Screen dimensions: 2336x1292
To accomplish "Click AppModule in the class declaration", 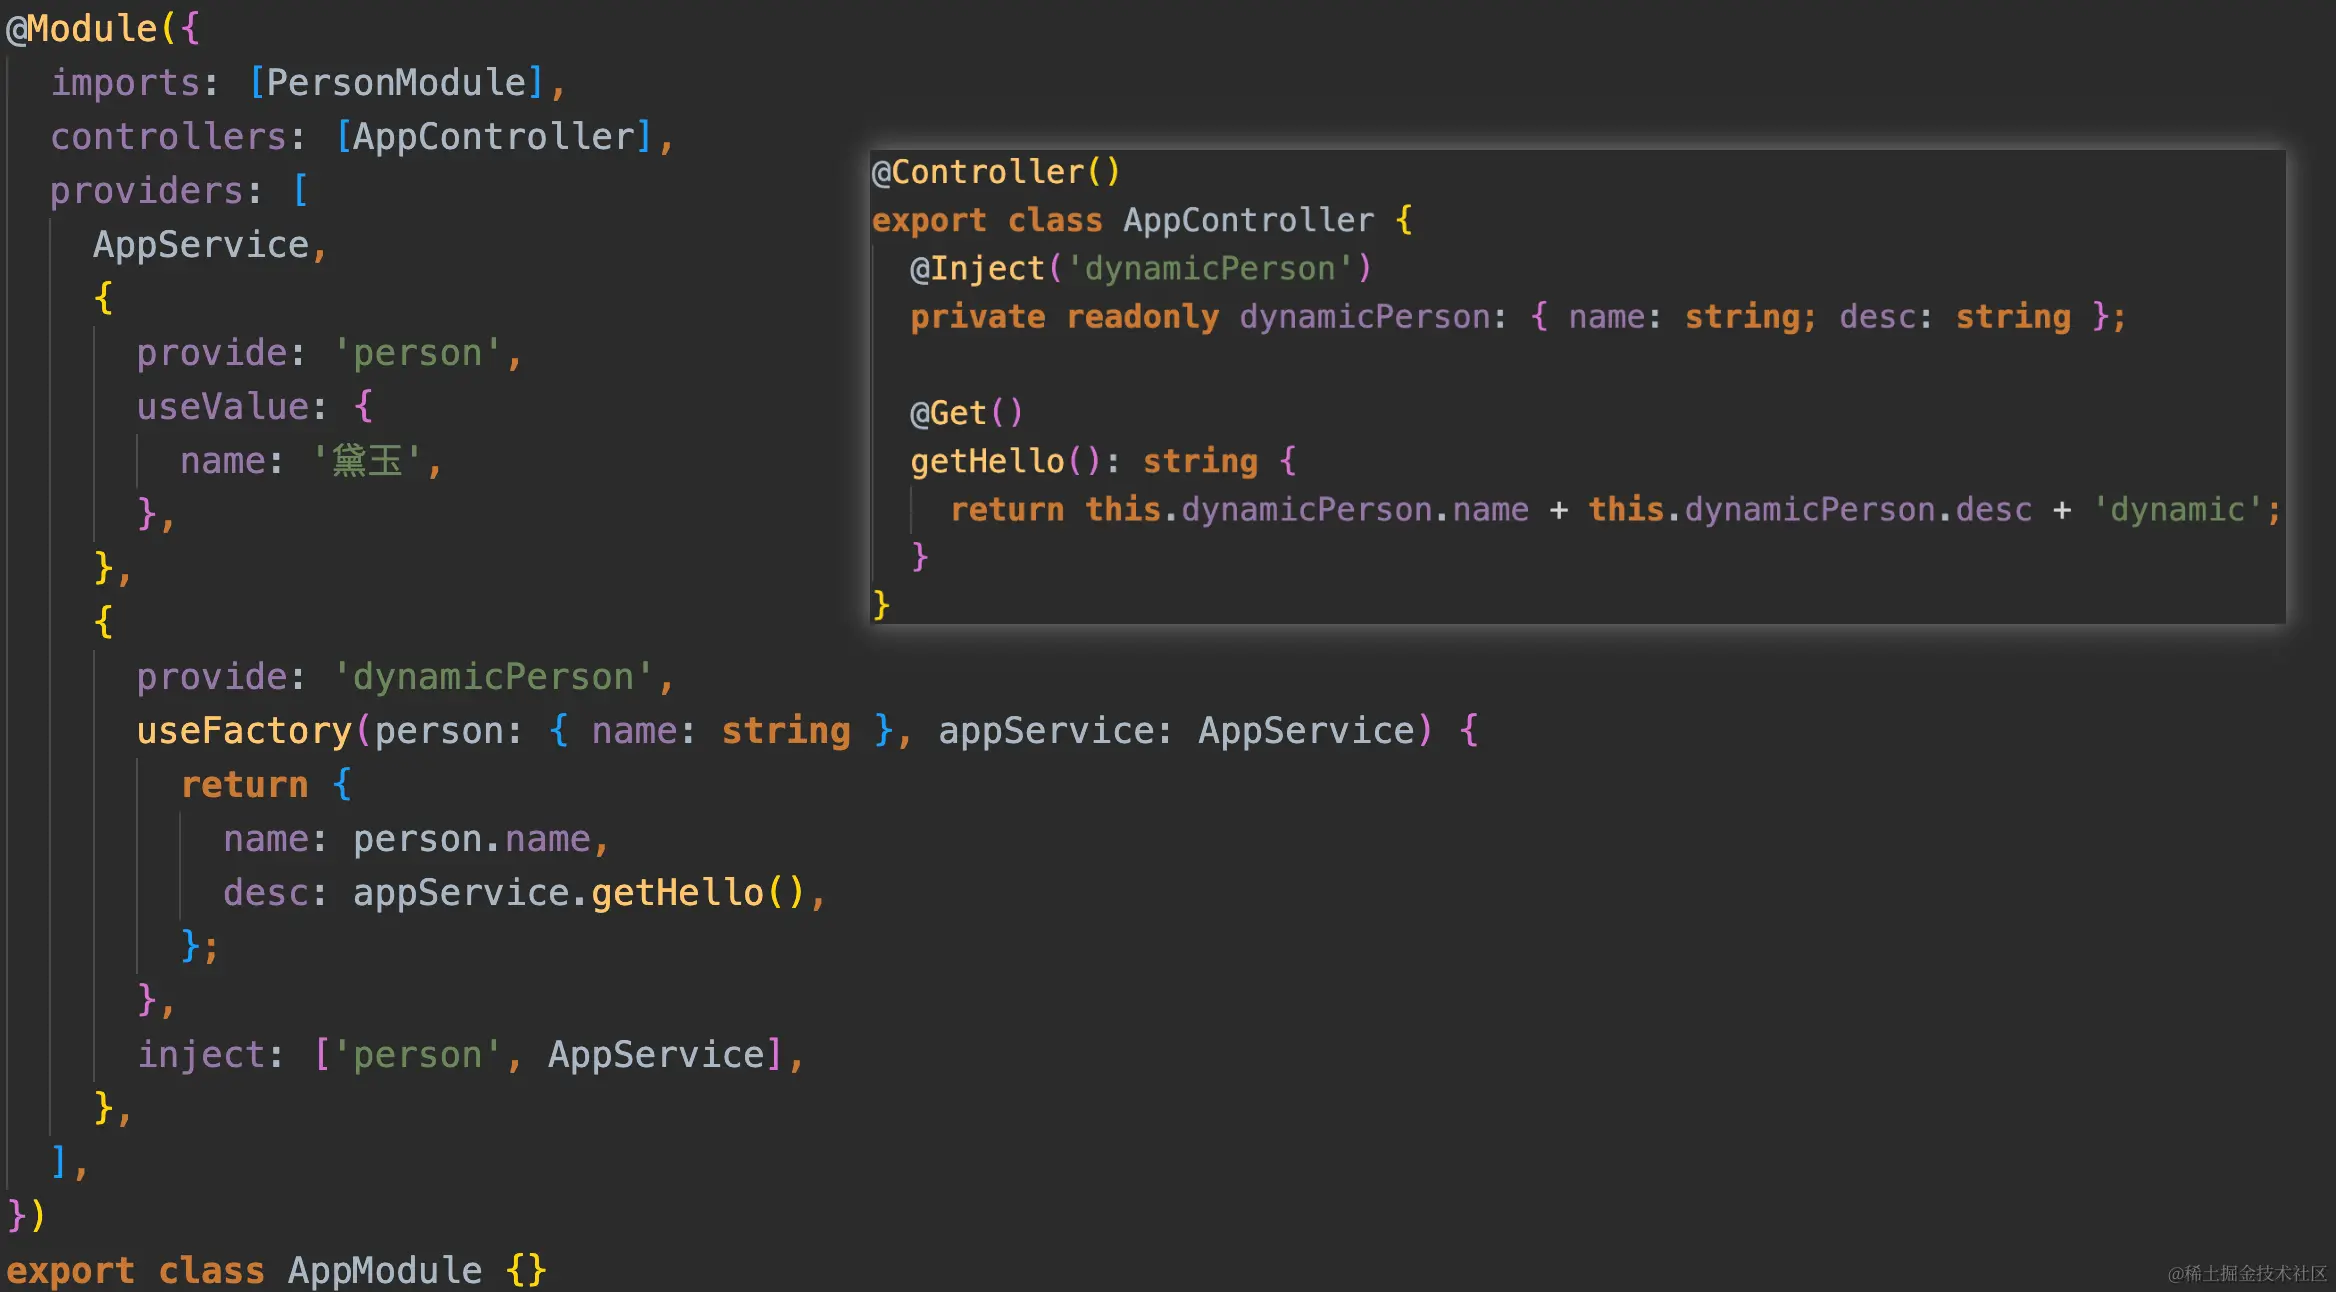I will [385, 1270].
